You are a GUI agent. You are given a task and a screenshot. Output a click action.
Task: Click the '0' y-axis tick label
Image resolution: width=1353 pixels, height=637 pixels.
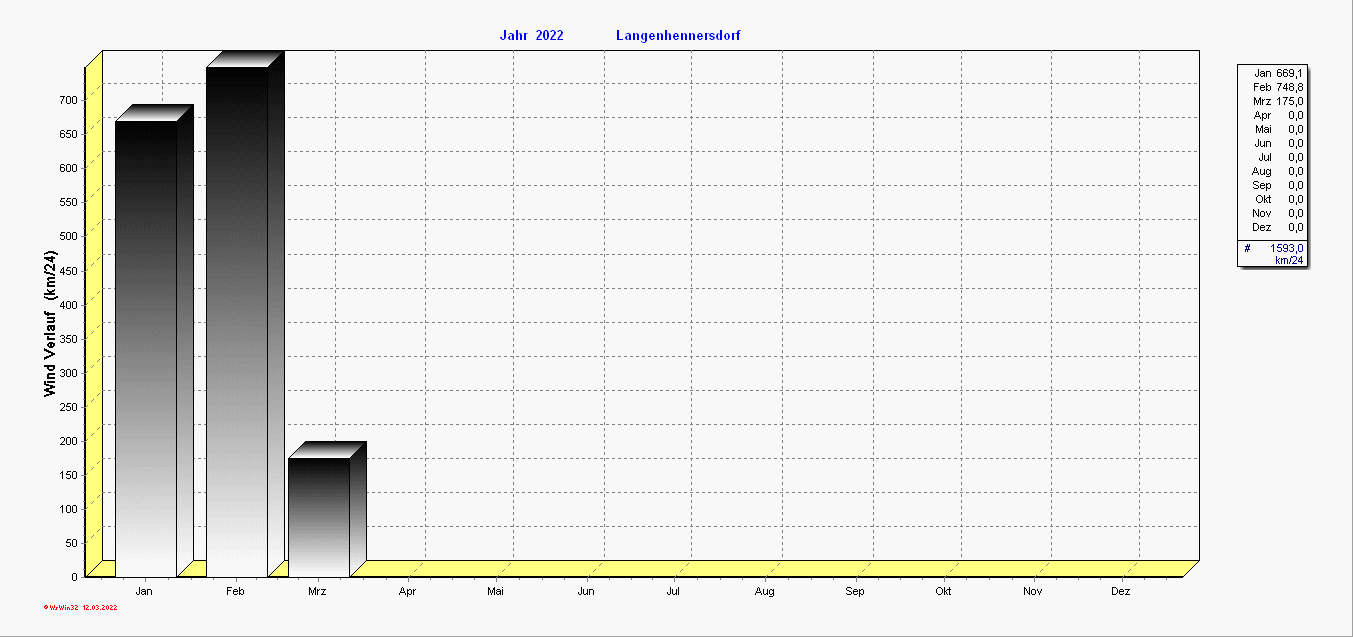(x=75, y=576)
